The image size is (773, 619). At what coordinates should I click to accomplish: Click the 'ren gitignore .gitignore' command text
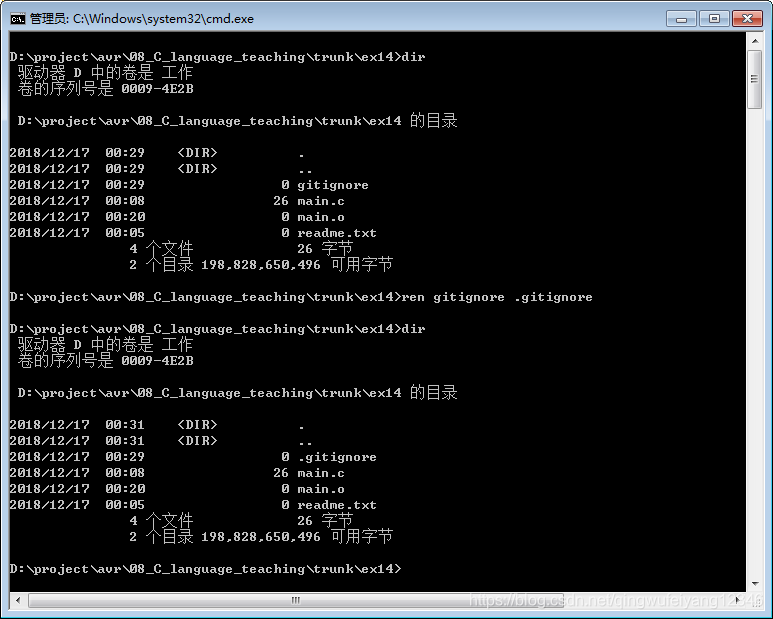click(x=497, y=297)
